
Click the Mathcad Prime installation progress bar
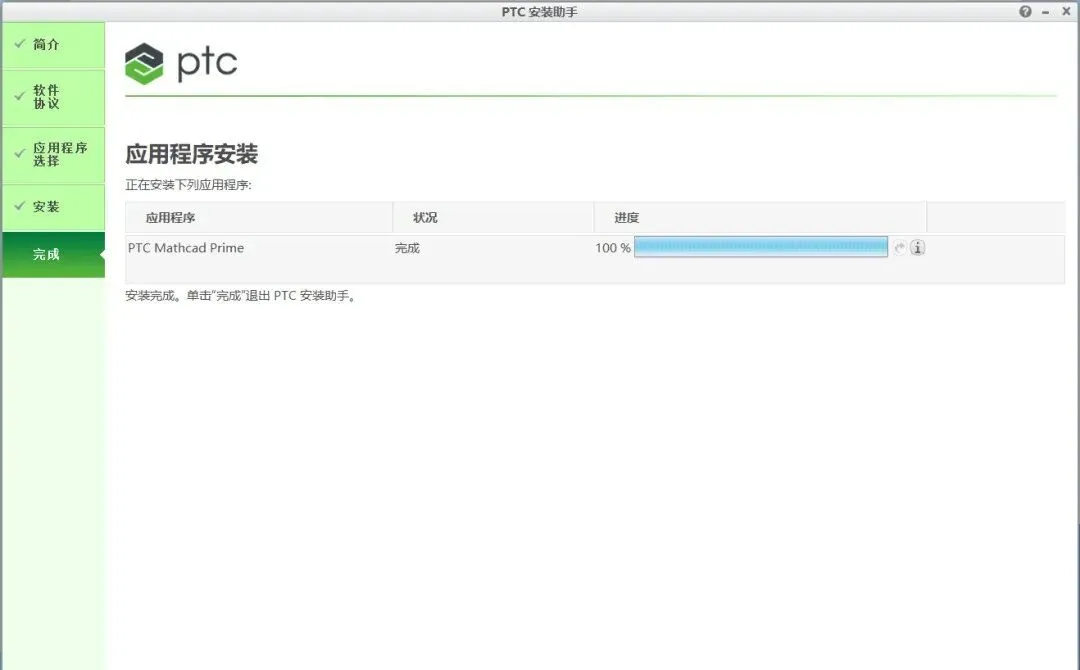(x=760, y=247)
